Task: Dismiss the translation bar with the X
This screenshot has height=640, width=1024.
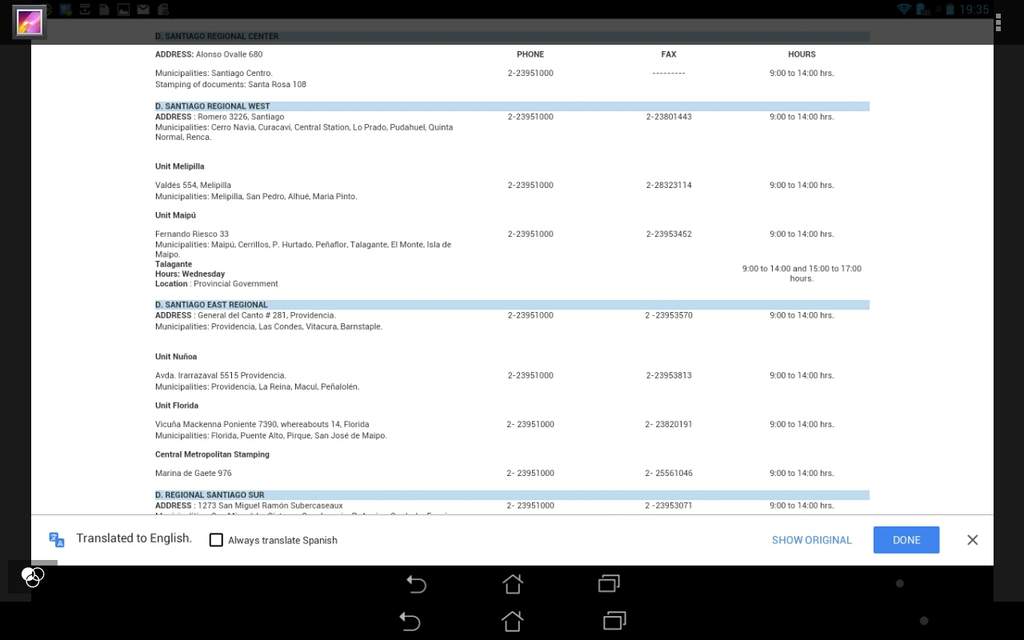Action: pyautogui.click(x=972, y=540)
